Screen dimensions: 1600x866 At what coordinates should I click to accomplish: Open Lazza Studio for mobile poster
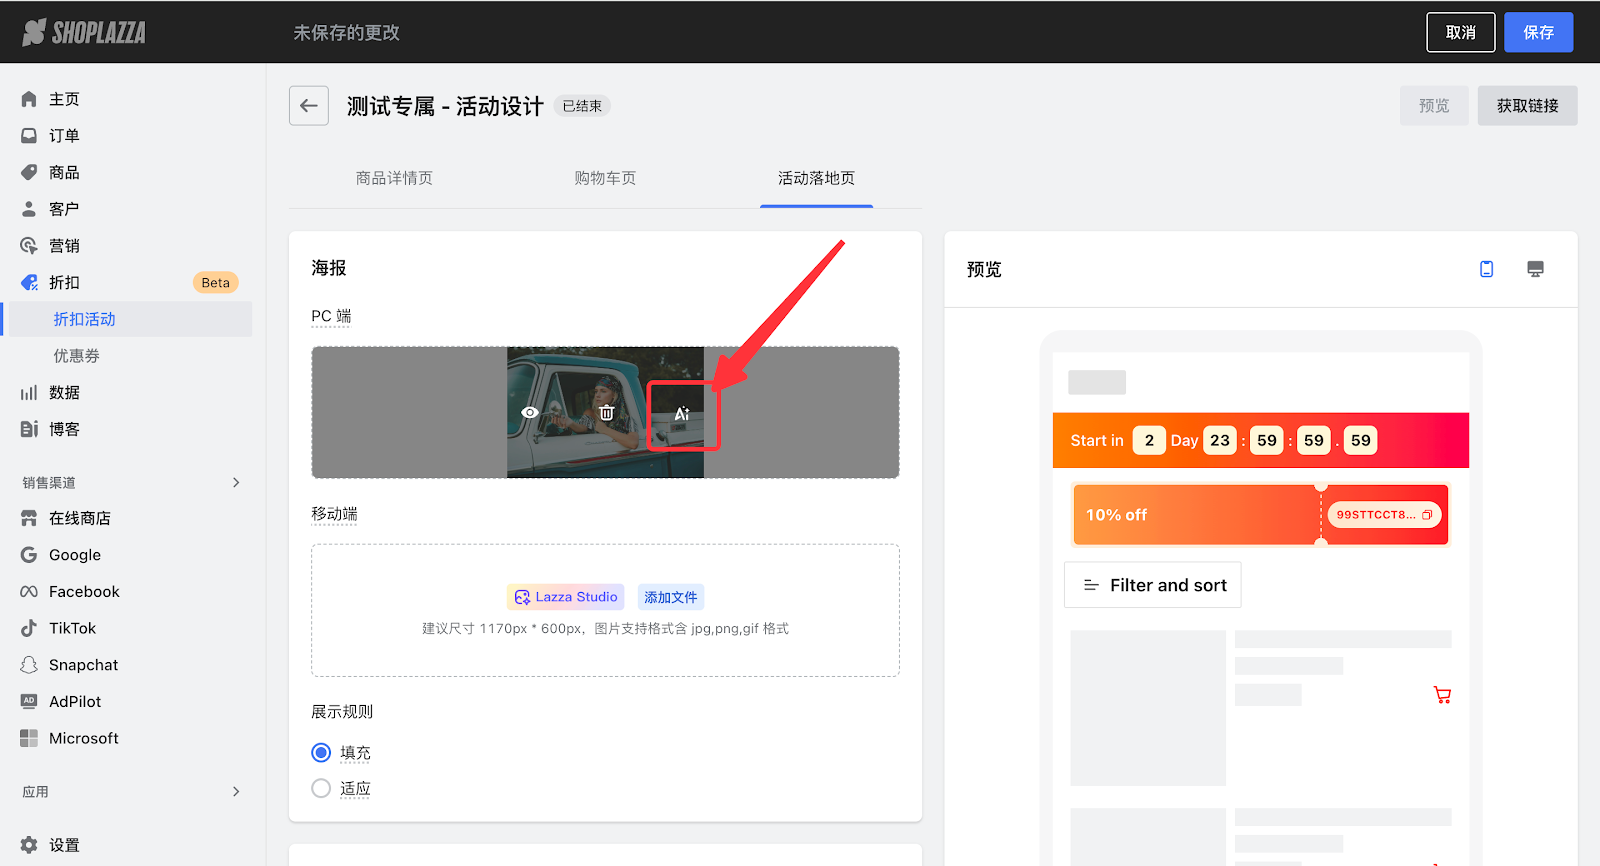point(566,597)
